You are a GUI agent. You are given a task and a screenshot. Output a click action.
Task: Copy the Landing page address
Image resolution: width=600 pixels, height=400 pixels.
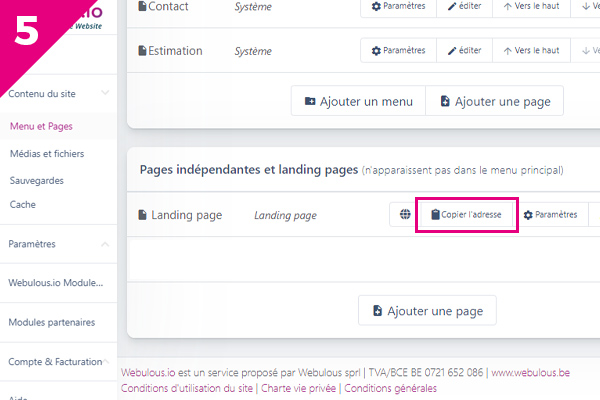465,215
